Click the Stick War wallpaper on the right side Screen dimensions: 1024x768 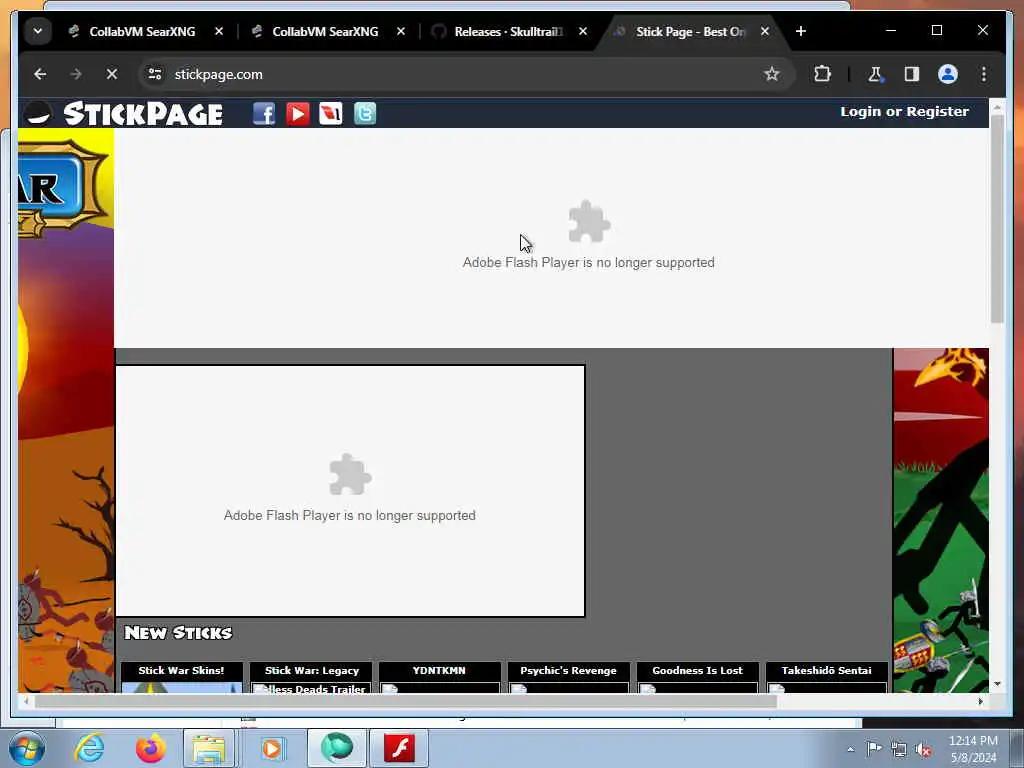[941, 520]
